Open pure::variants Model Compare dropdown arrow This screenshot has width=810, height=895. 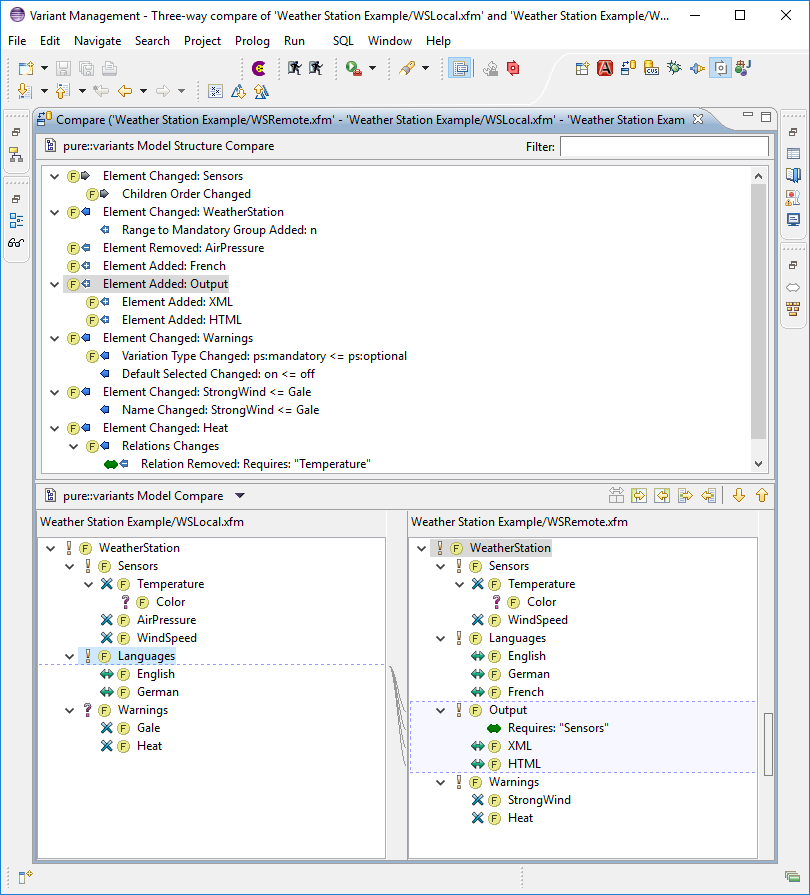pos(240,495)
